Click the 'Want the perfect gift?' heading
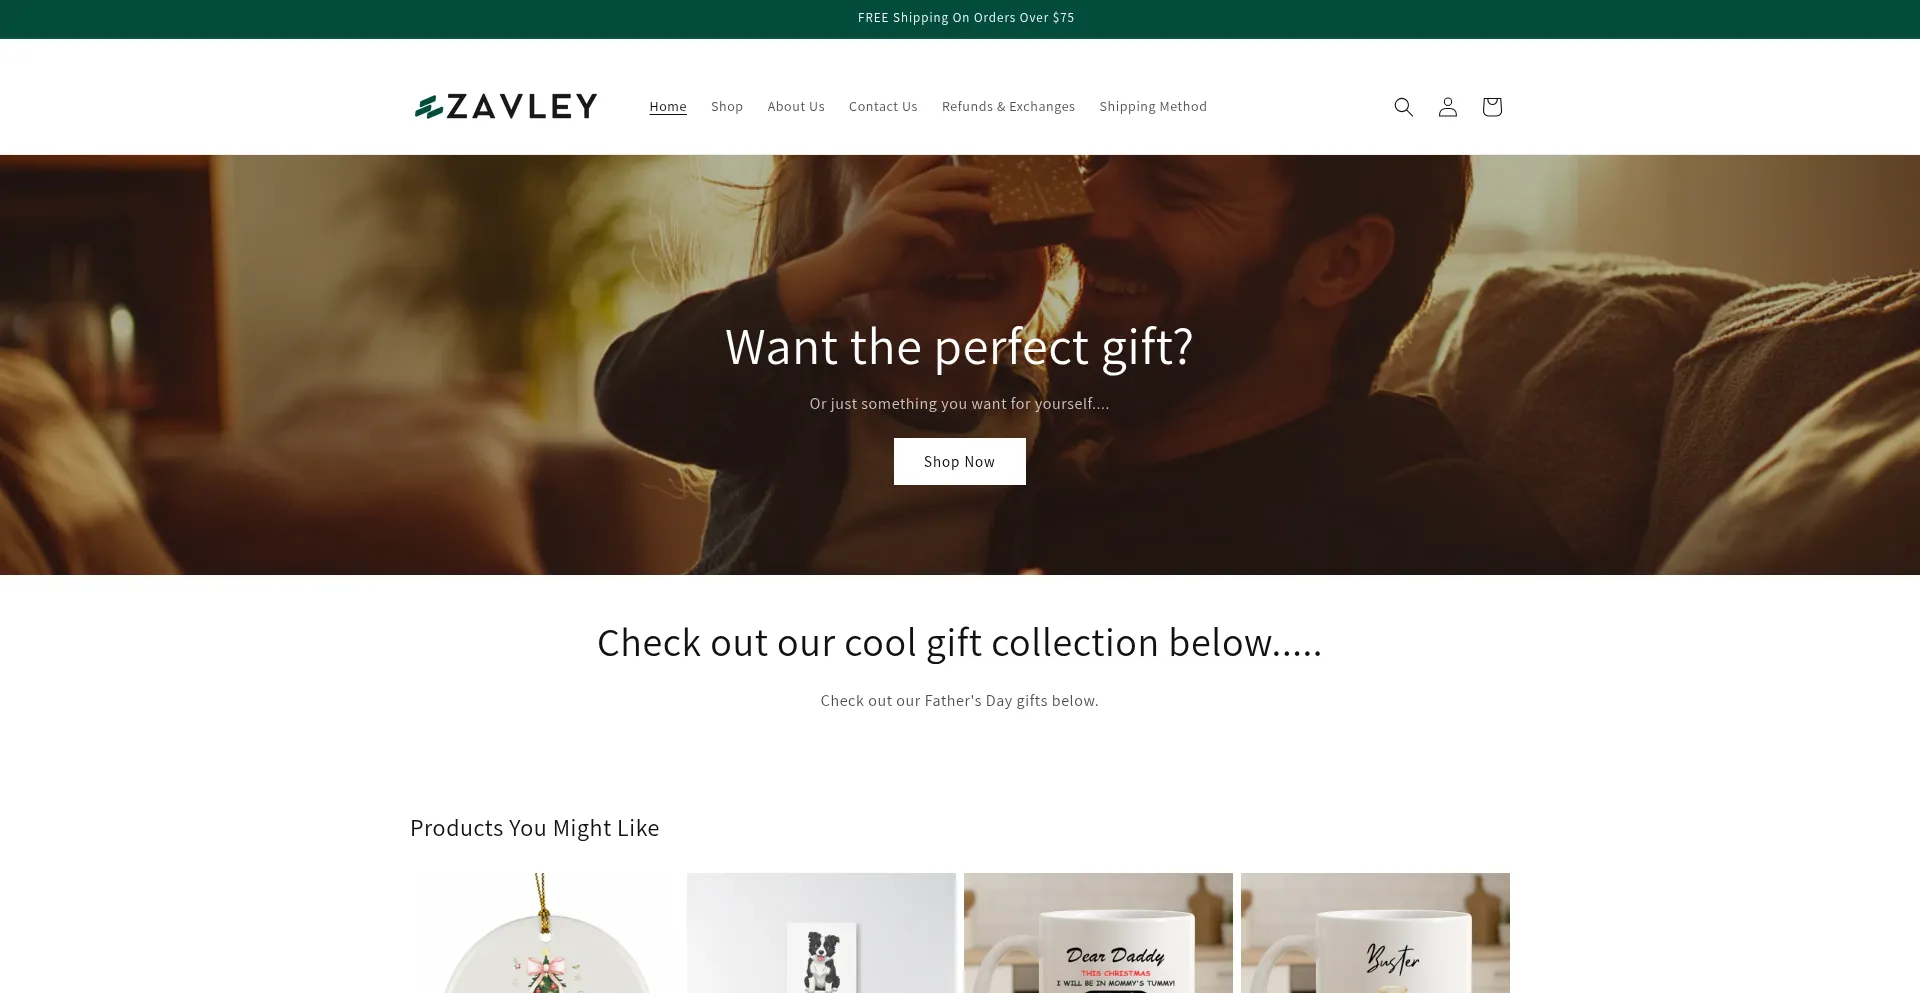Viewport: 1920px width, 993px height. 959,346
